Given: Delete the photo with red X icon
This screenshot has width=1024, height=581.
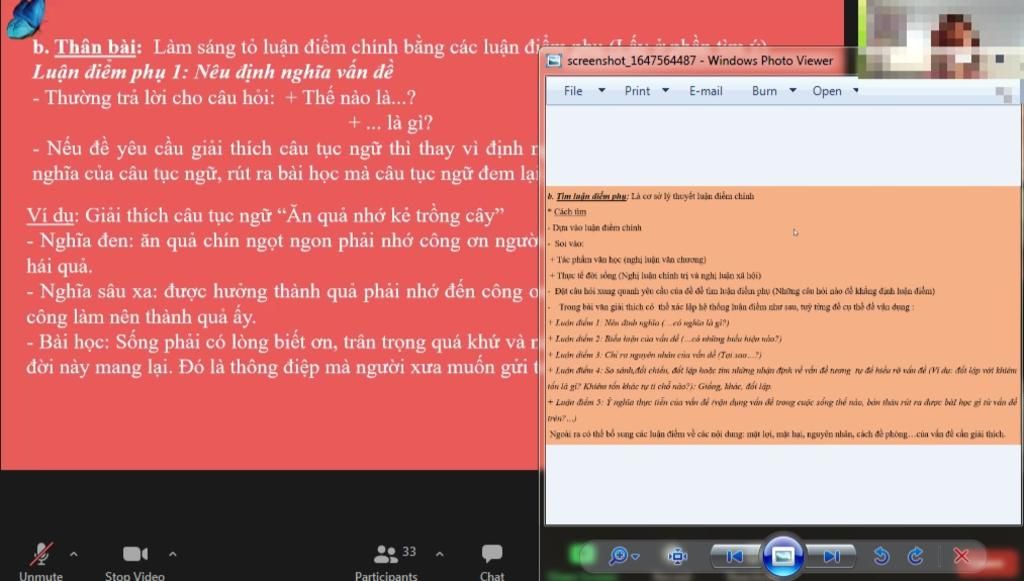Looking at the screenshot, I should (x=961, y=556).
